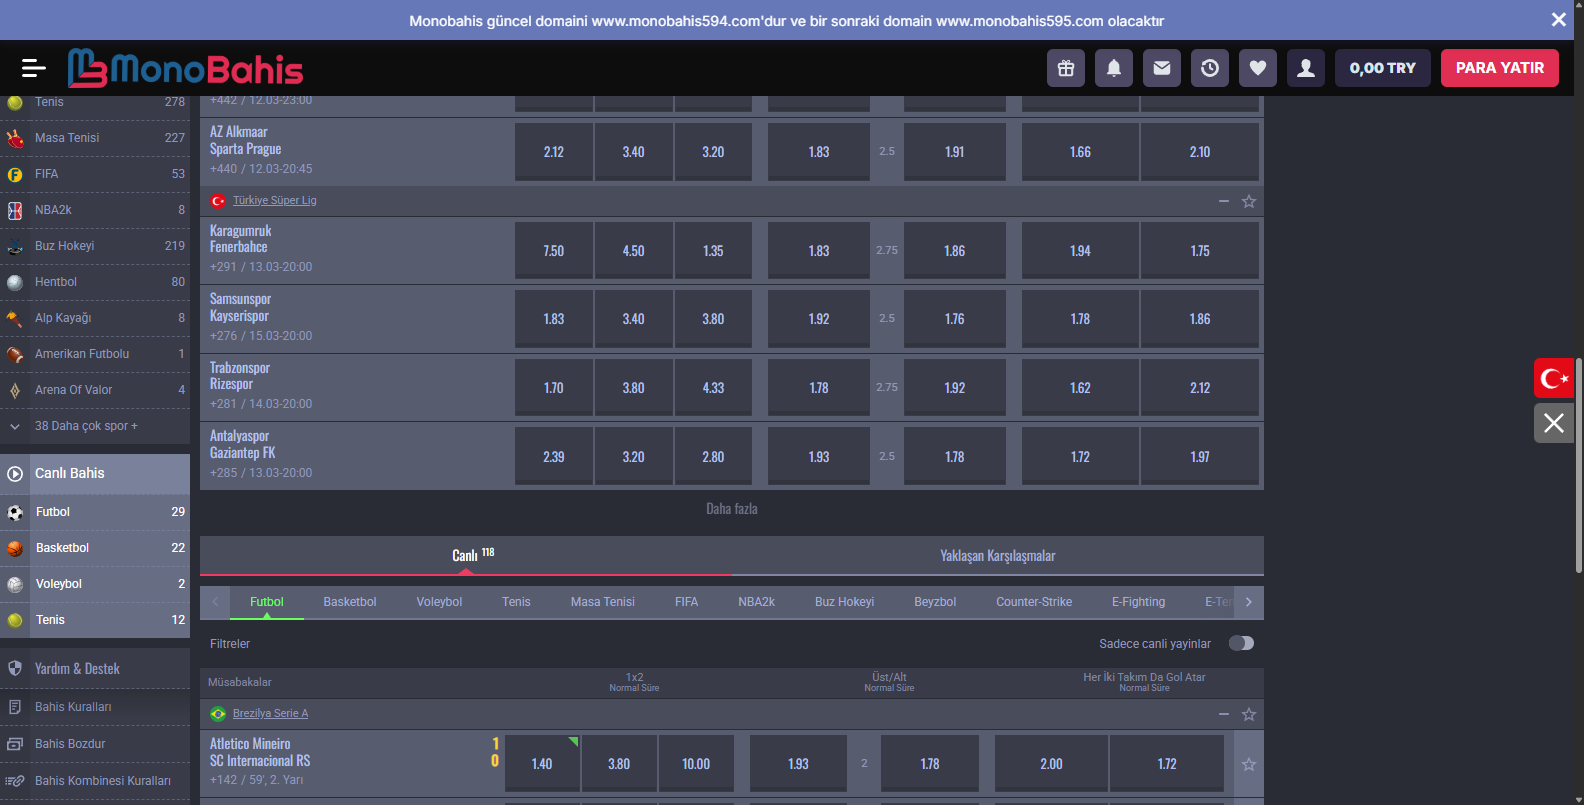Favorite the Türkiye Süper Lig league star
The width and height of the screenshot is (1584, 805).
1249,202
